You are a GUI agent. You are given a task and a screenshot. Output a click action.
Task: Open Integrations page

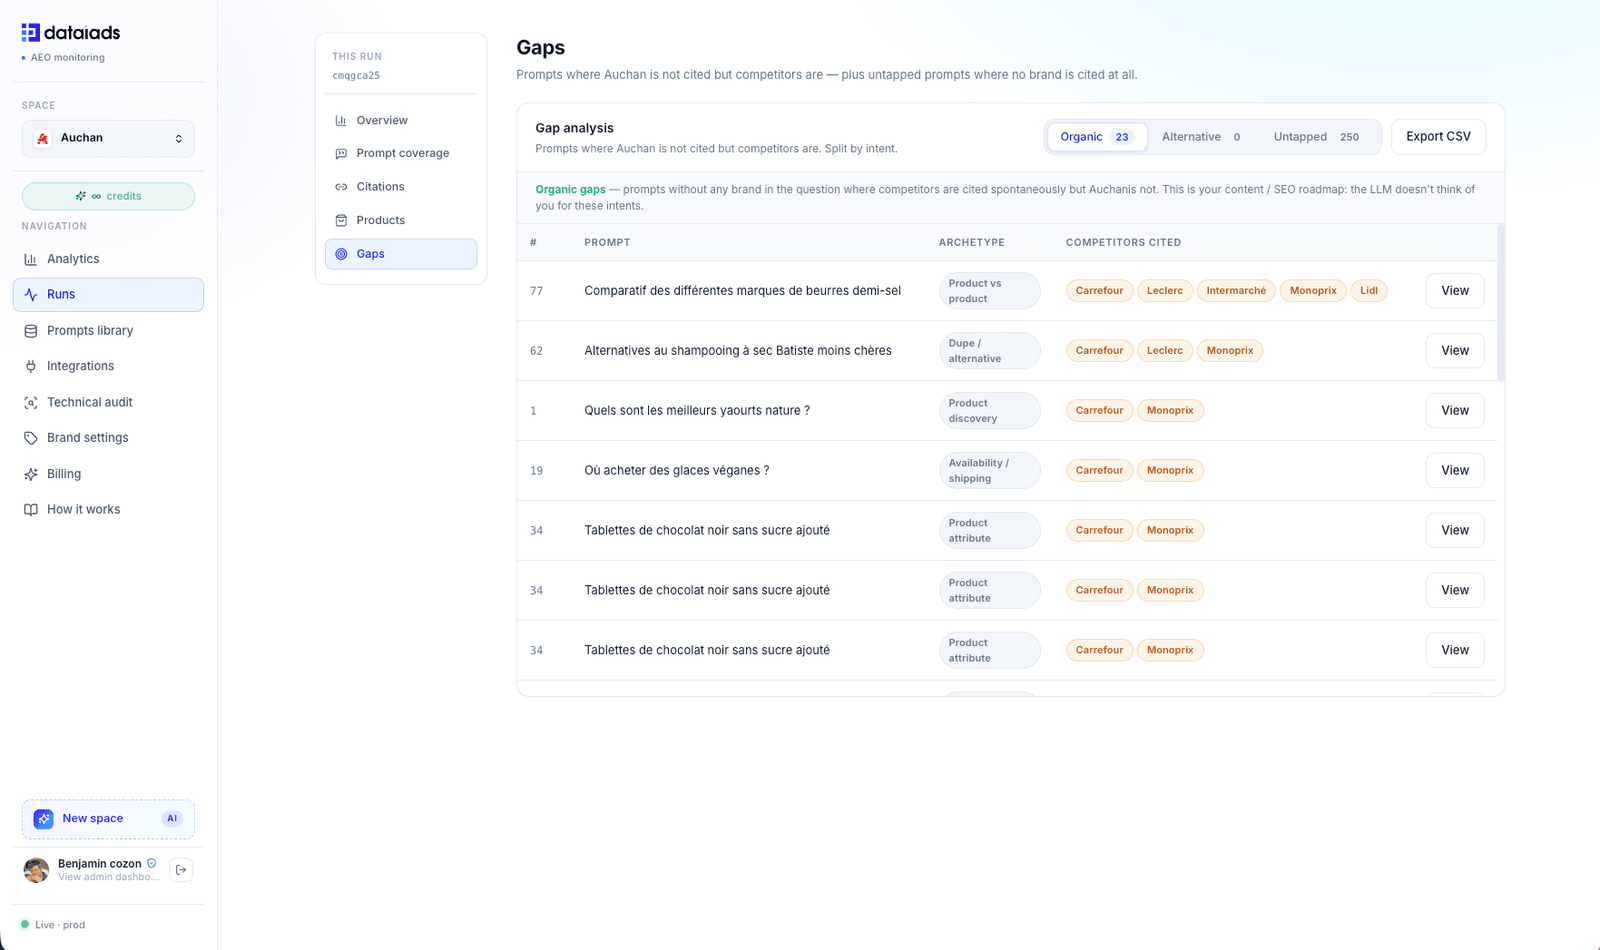(108, 366)
